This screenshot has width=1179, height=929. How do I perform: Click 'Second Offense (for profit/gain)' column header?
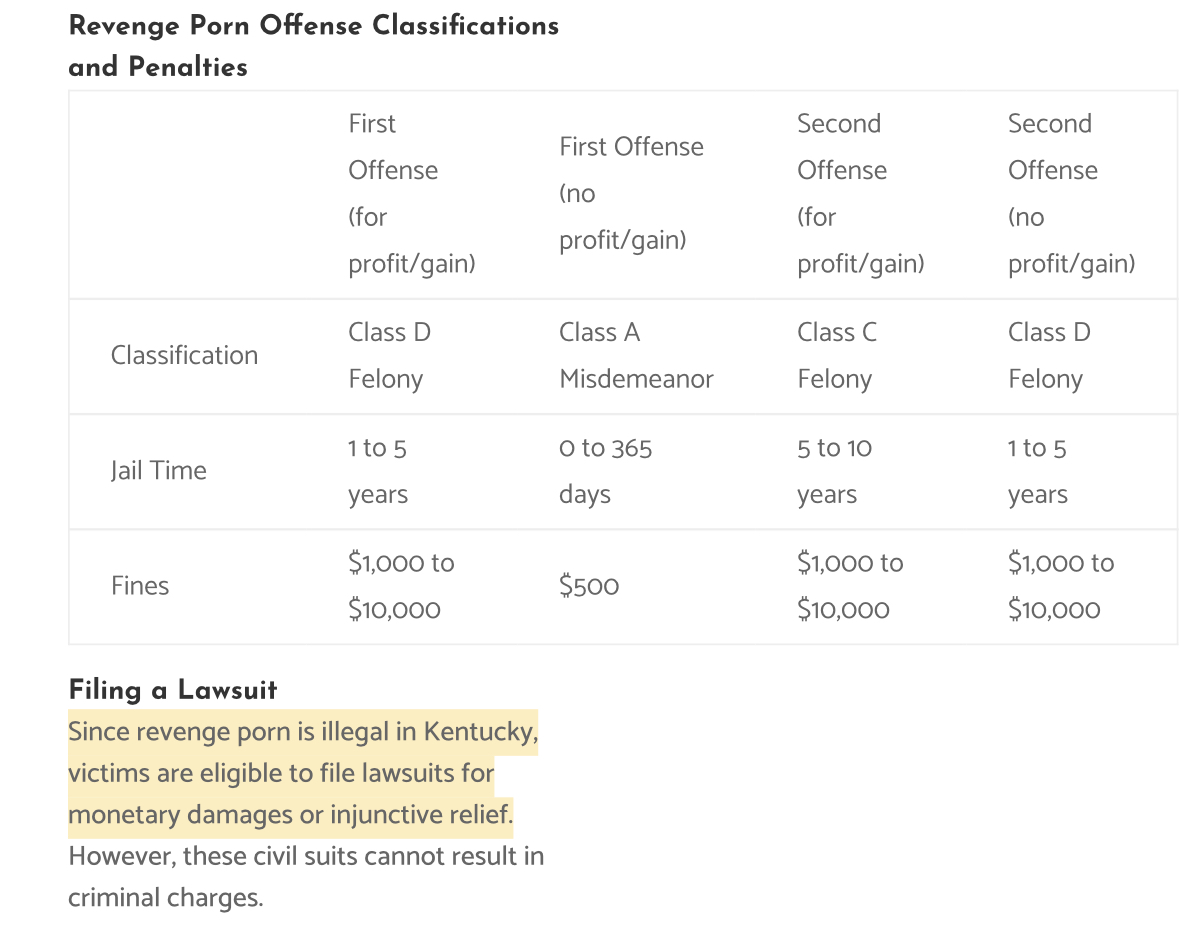point(860,193)
